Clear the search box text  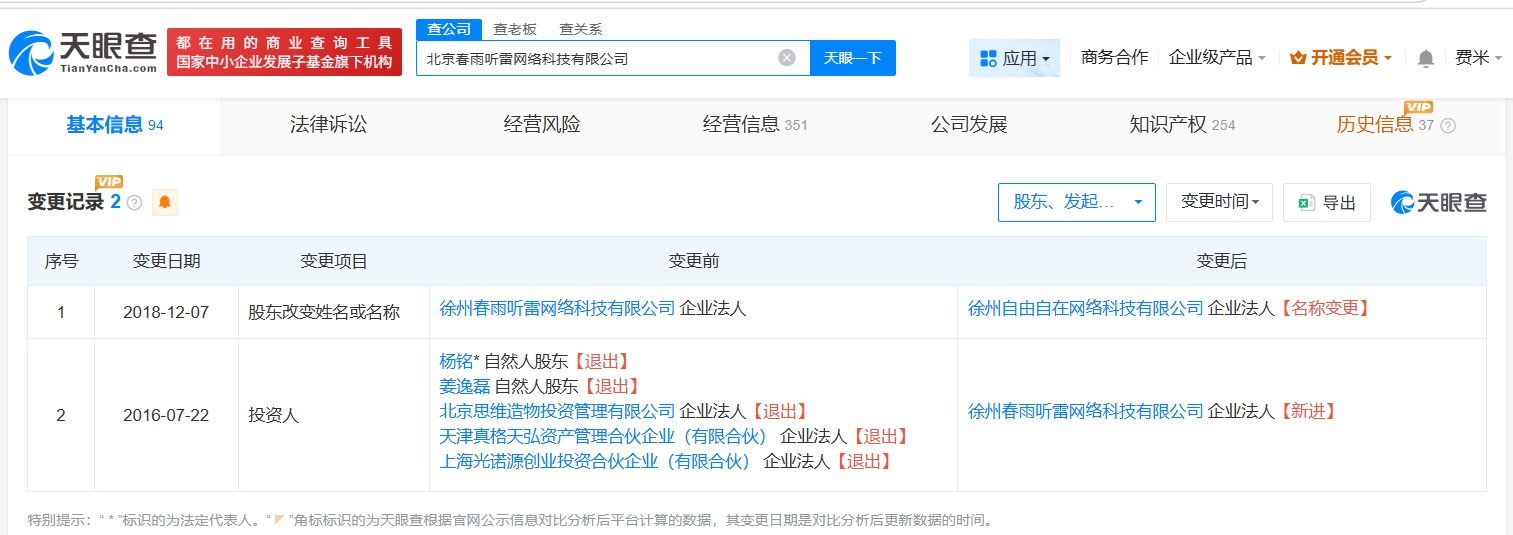pyautogui.click(x=787, y=58)
